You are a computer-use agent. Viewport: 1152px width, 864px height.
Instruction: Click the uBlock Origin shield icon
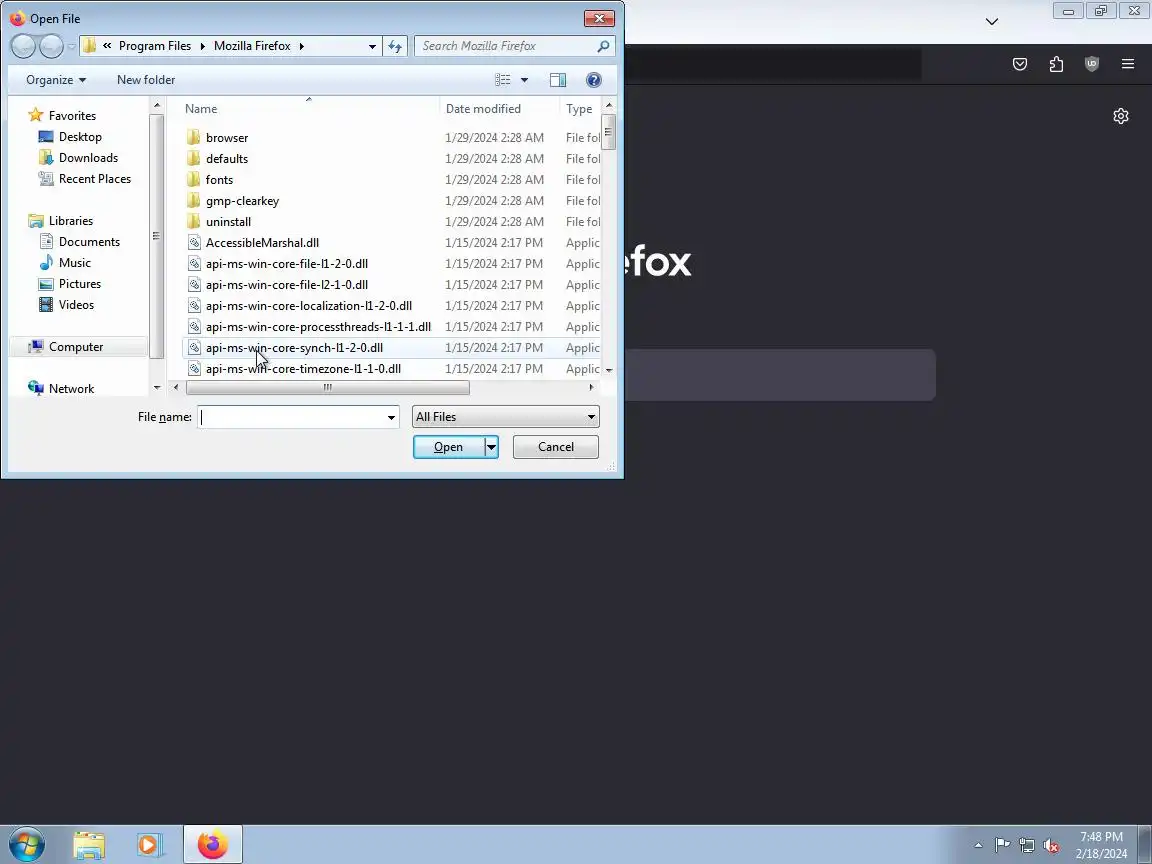click(1092, 64)
